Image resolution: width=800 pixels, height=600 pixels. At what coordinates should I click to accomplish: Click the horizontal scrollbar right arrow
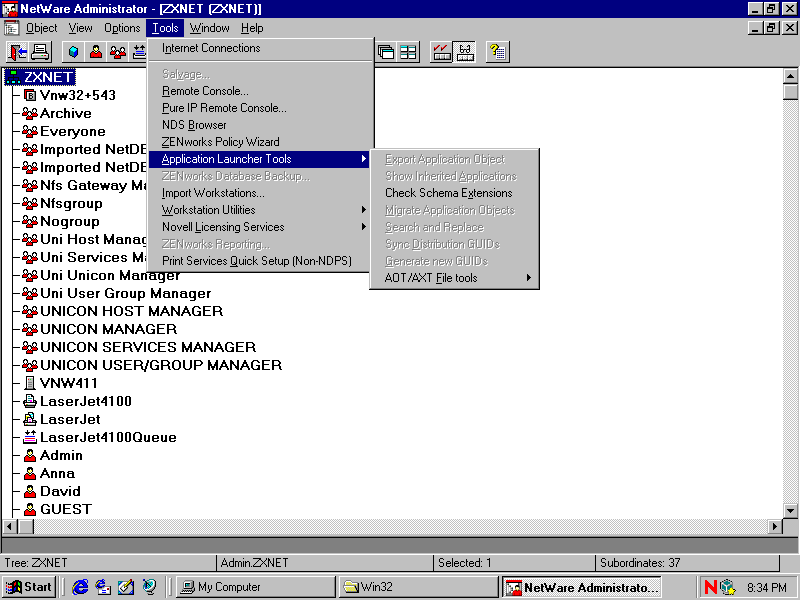point(775,526)
